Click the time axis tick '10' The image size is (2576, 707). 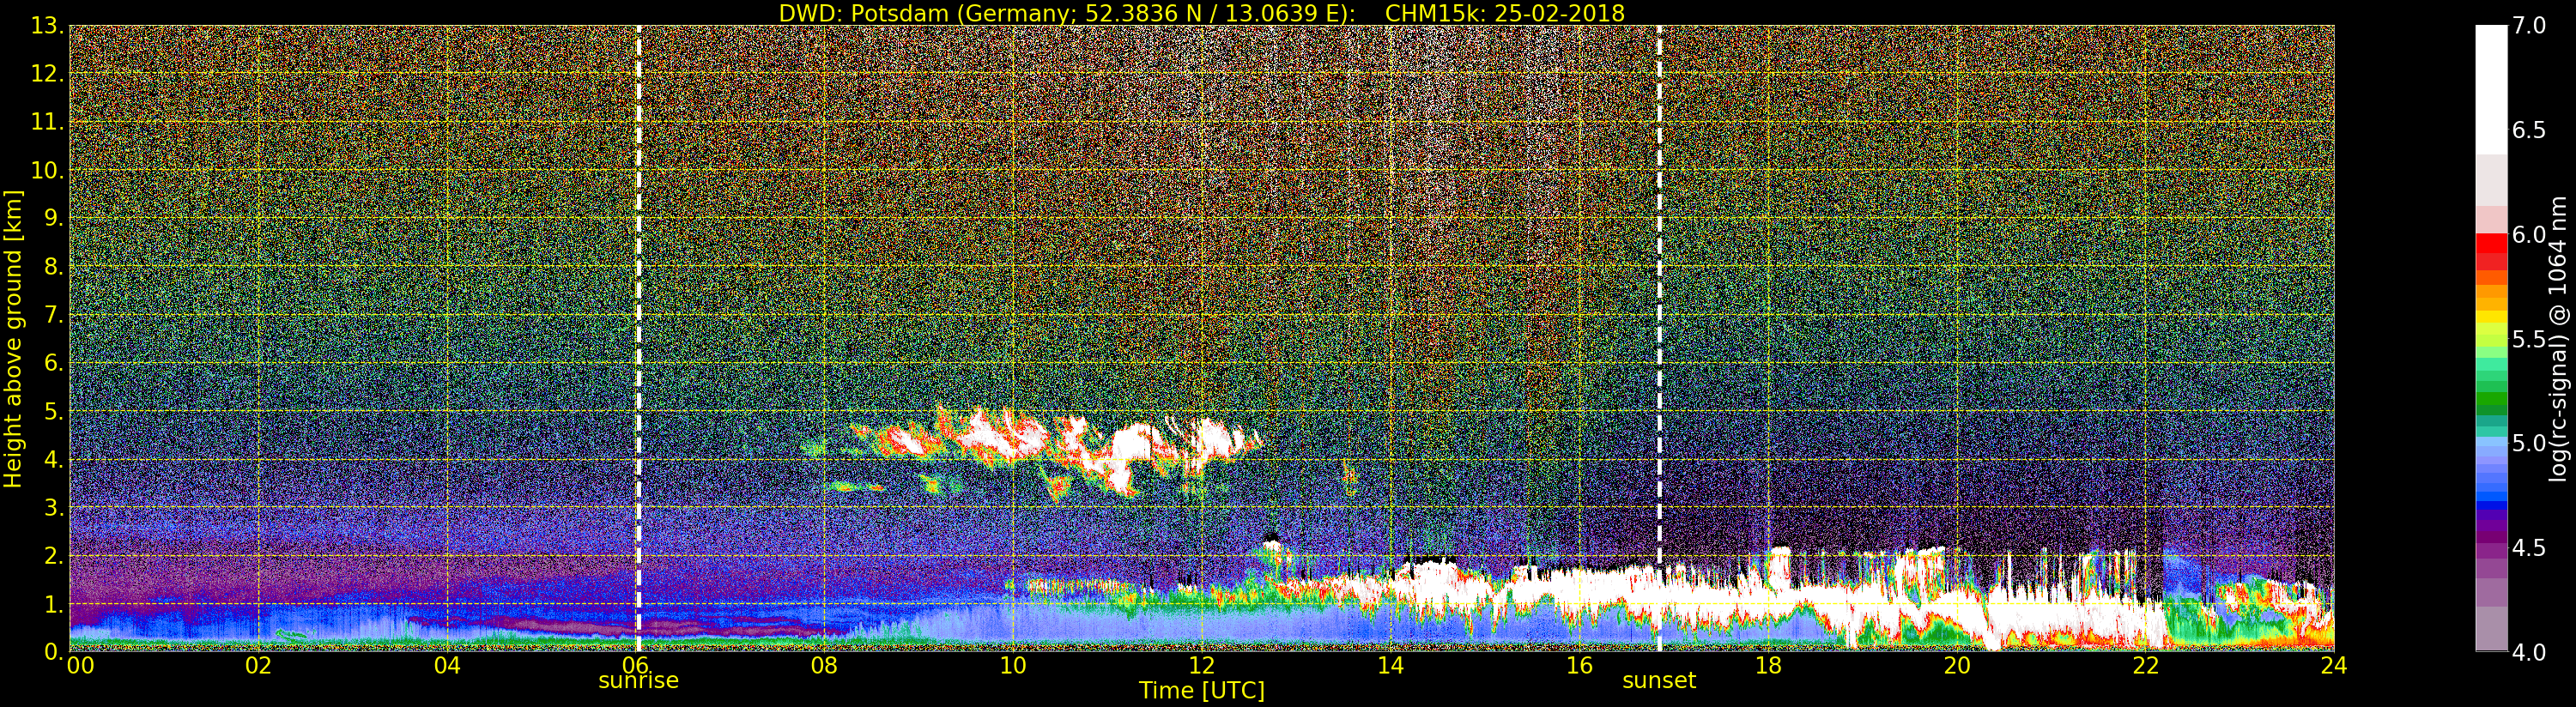point(1013,665)
